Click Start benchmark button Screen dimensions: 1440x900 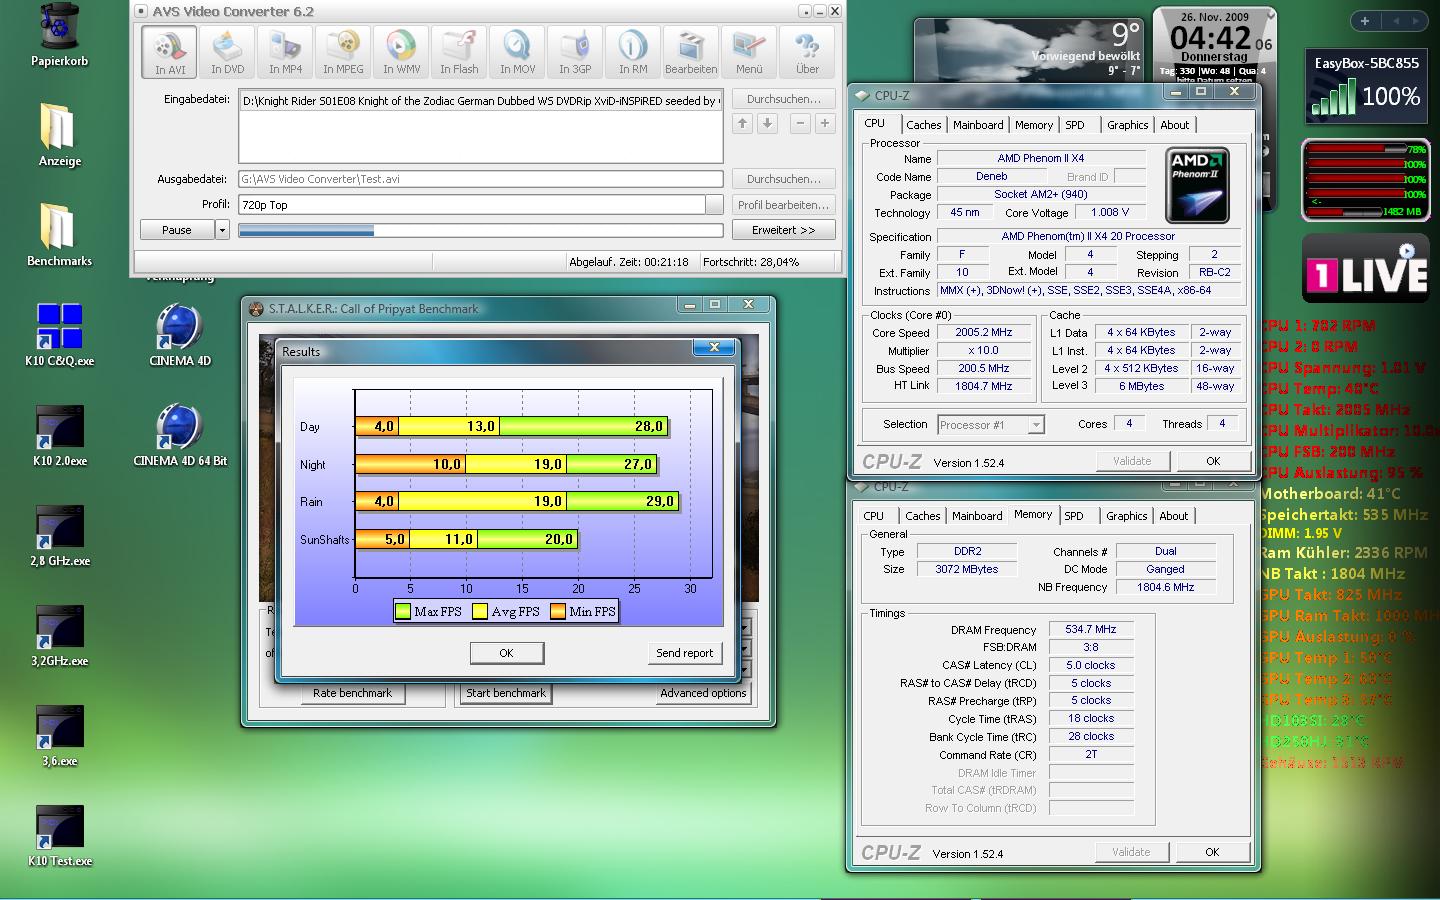coord(506,693)
